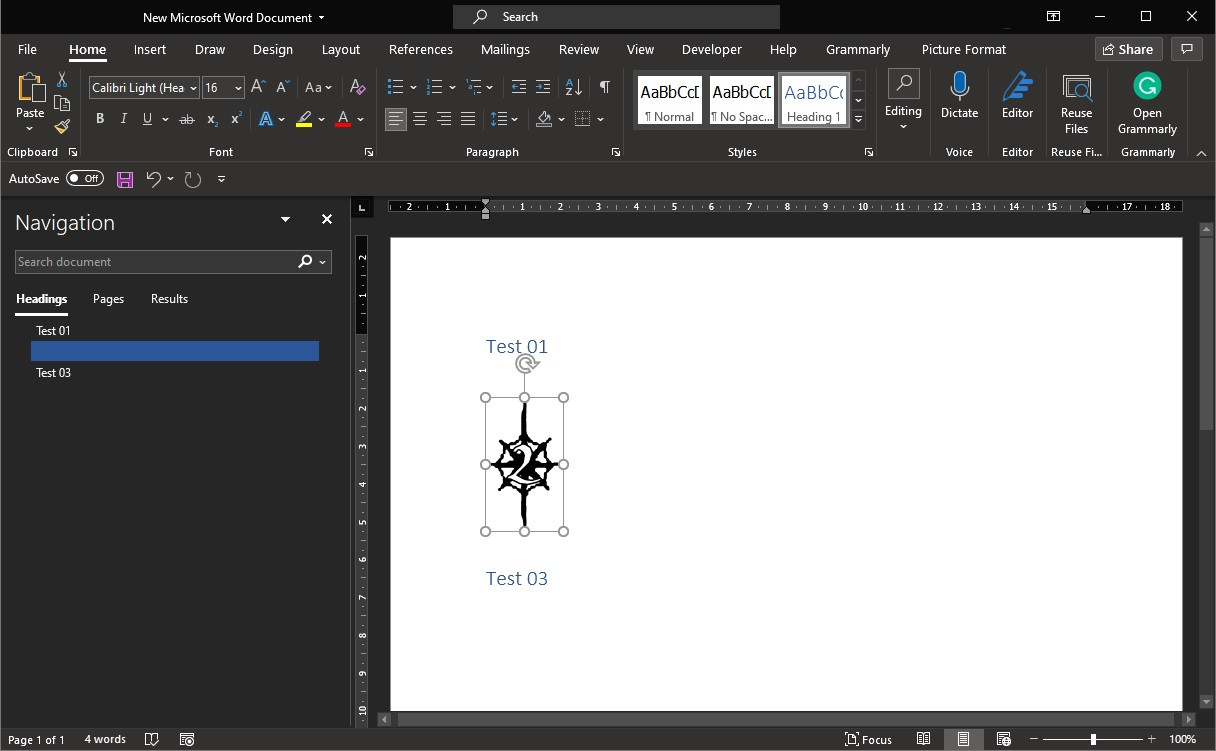This screenshot has width=1216, height=751.
Task: Switch to Pages tab in Navigation
Action: (108, 299)
